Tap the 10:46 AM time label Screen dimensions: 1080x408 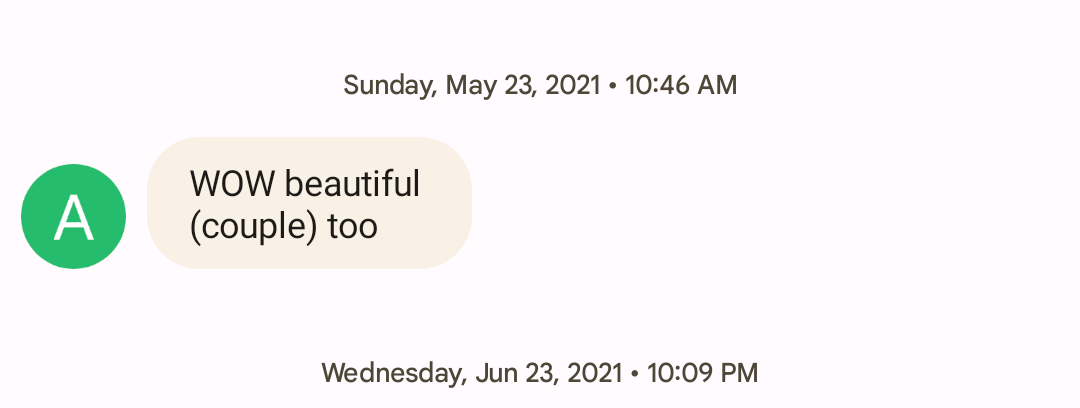point(681,85)
